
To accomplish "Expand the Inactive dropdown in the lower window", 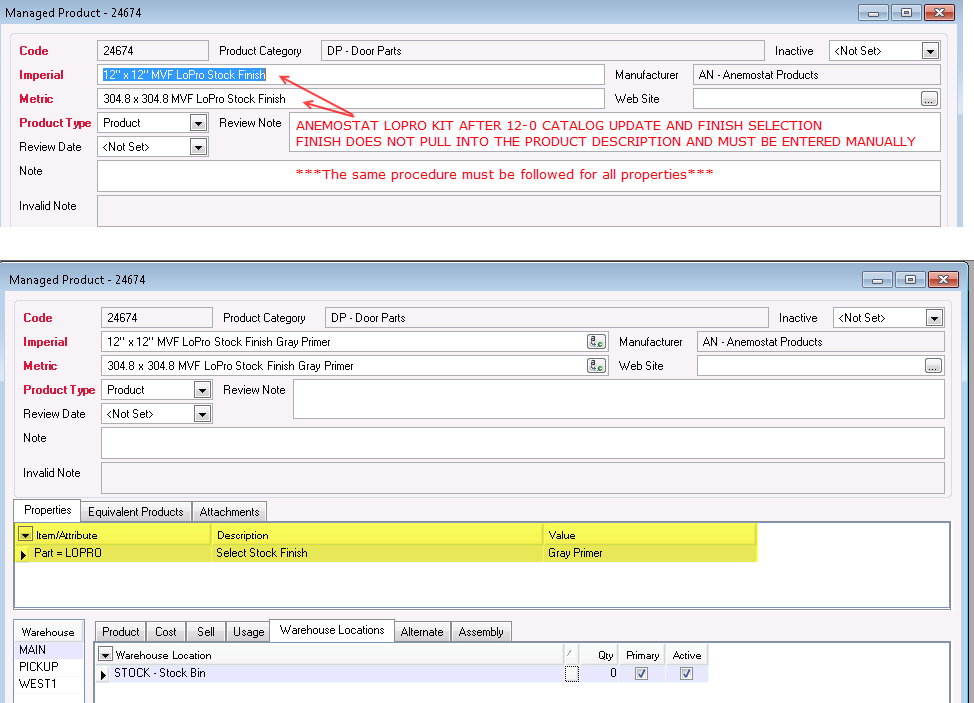I will click(933, 318).
